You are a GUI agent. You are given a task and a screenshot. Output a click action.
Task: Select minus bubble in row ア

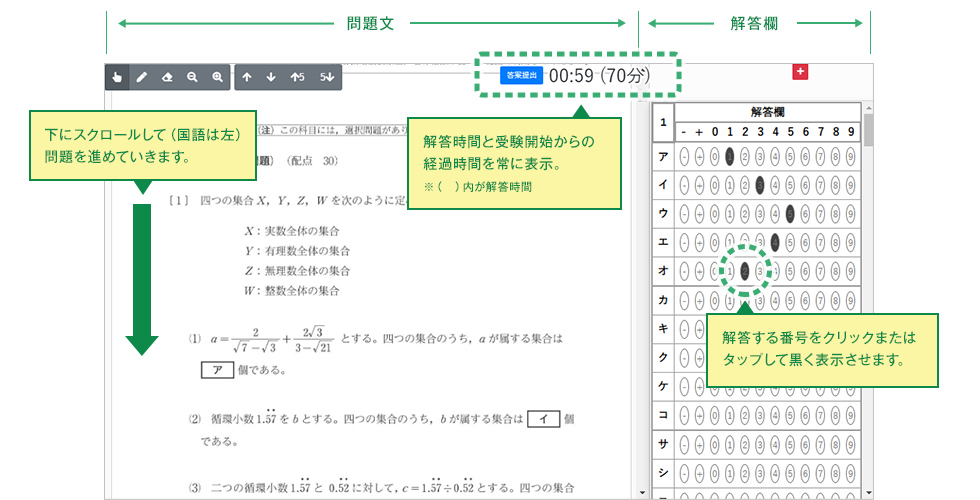[684, 156]
